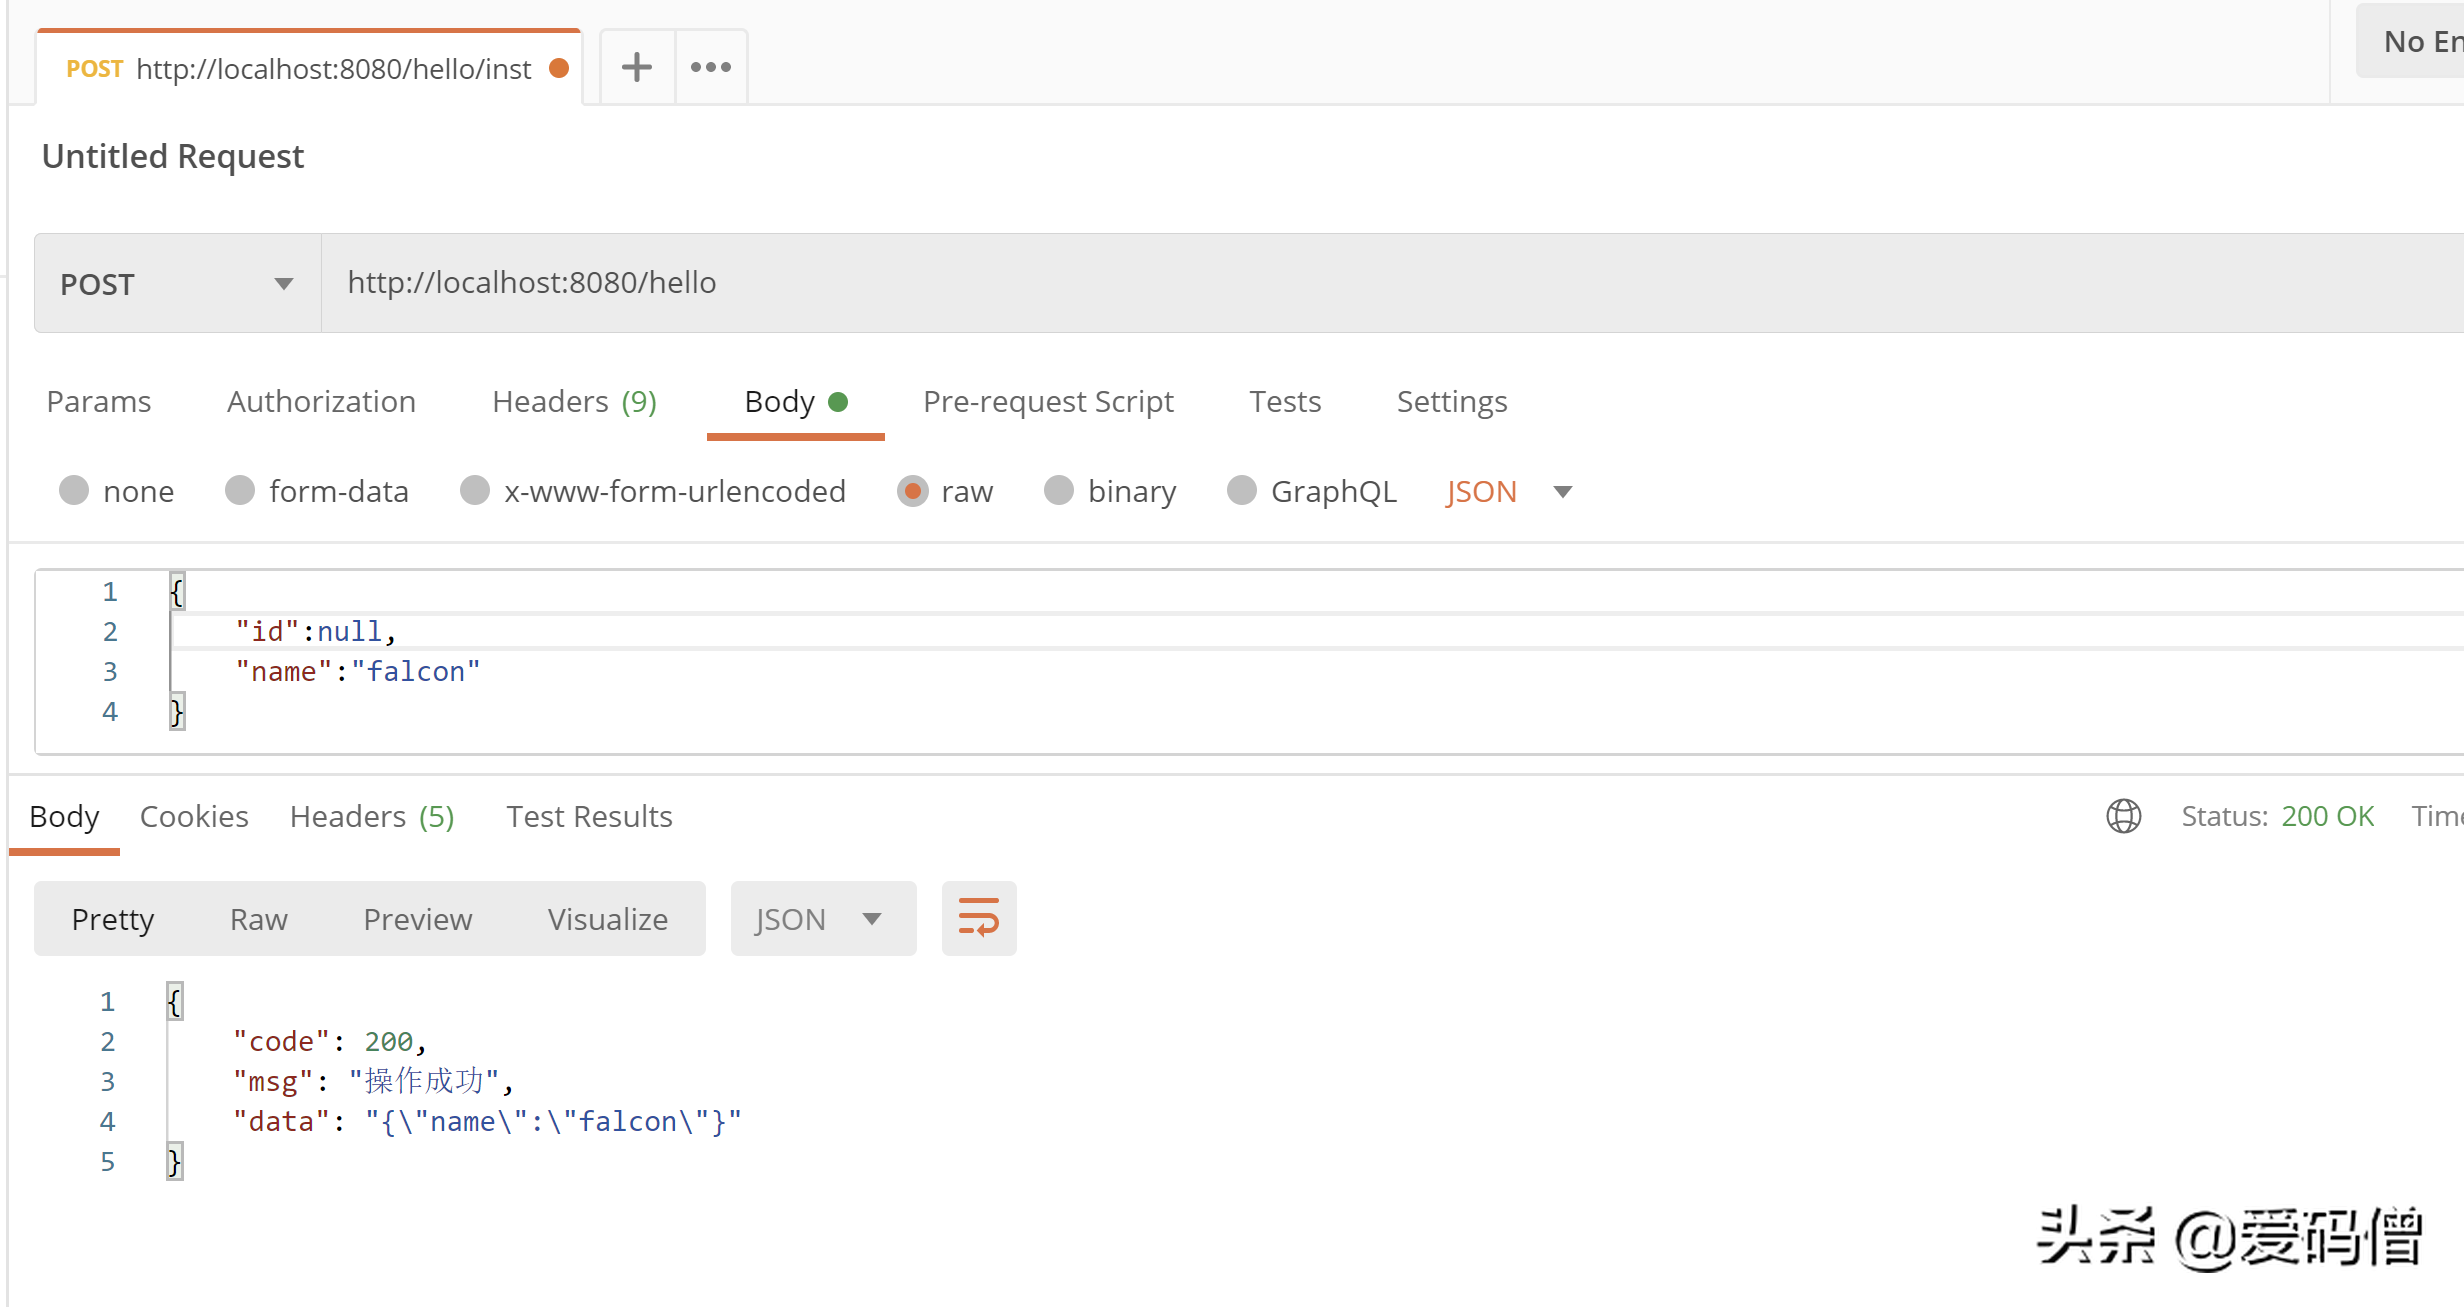Click the Visualize response button

pos(607,918)
